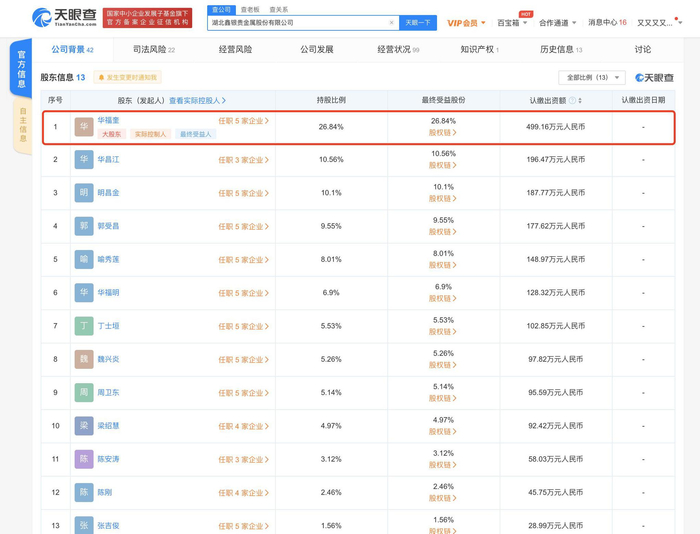Open 任职 5 家企业 link for 明昌金
The height and width of the screenshot is (534, 700).
coord(243,193)
